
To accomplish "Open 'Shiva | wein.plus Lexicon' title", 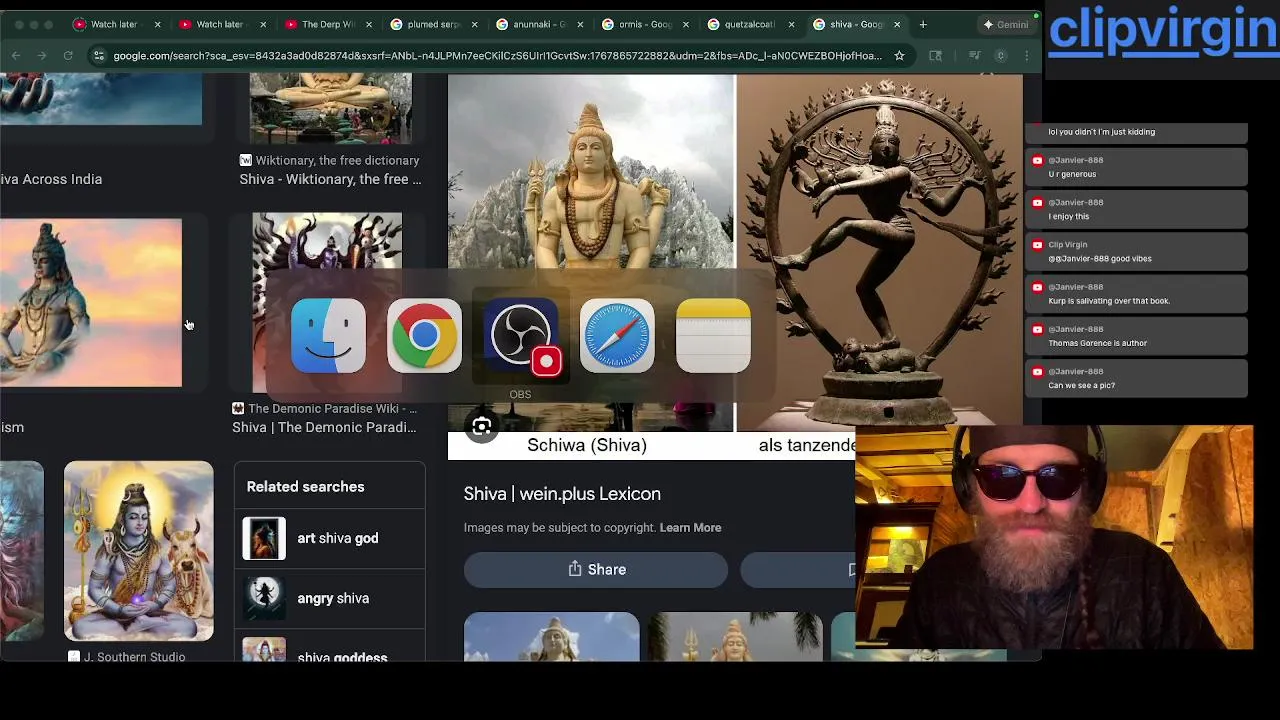I will [562, 493].
